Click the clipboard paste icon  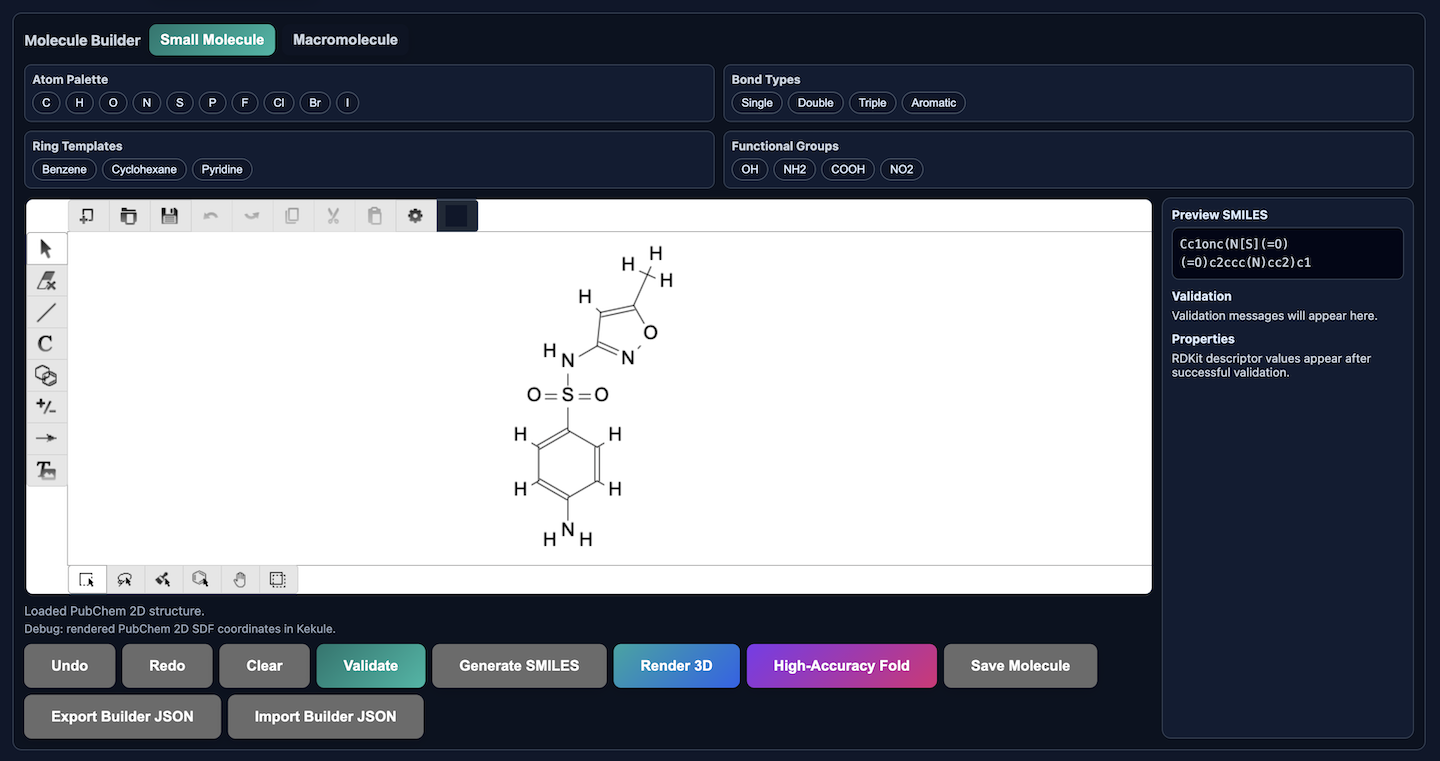click(x=375, y=216)
